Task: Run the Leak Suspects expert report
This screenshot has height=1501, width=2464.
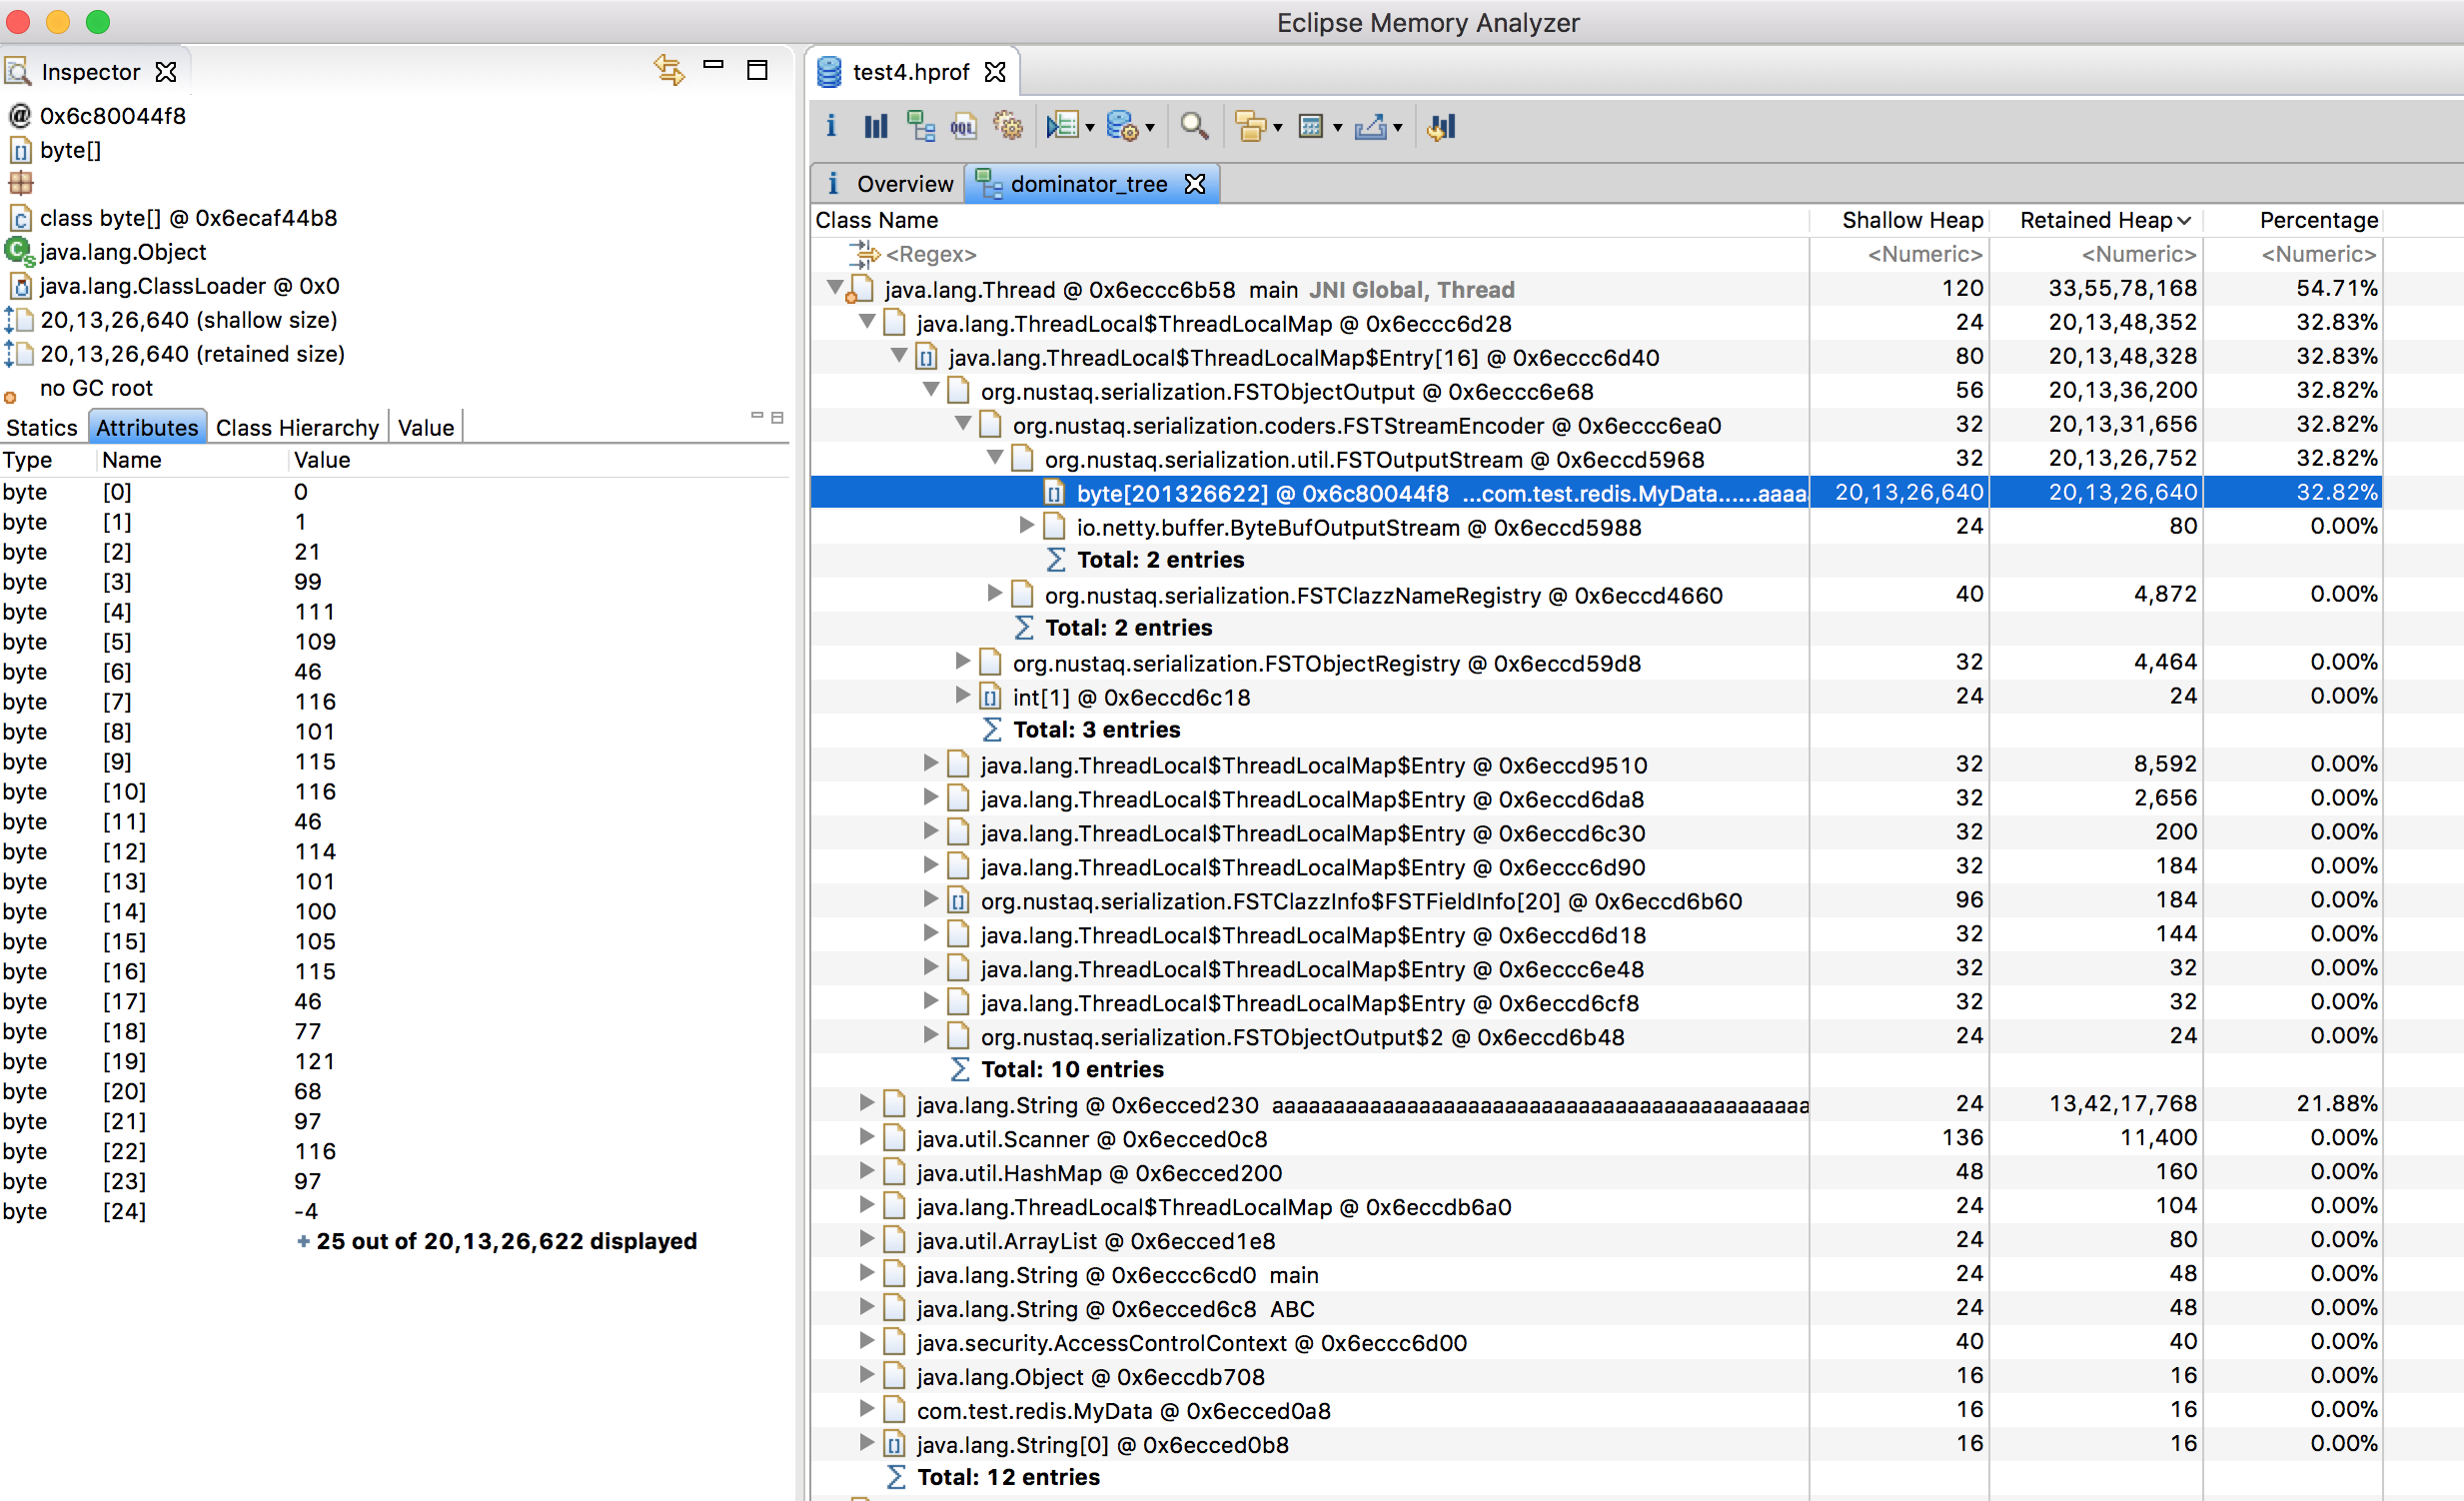Action: [x=1008, y=126]
